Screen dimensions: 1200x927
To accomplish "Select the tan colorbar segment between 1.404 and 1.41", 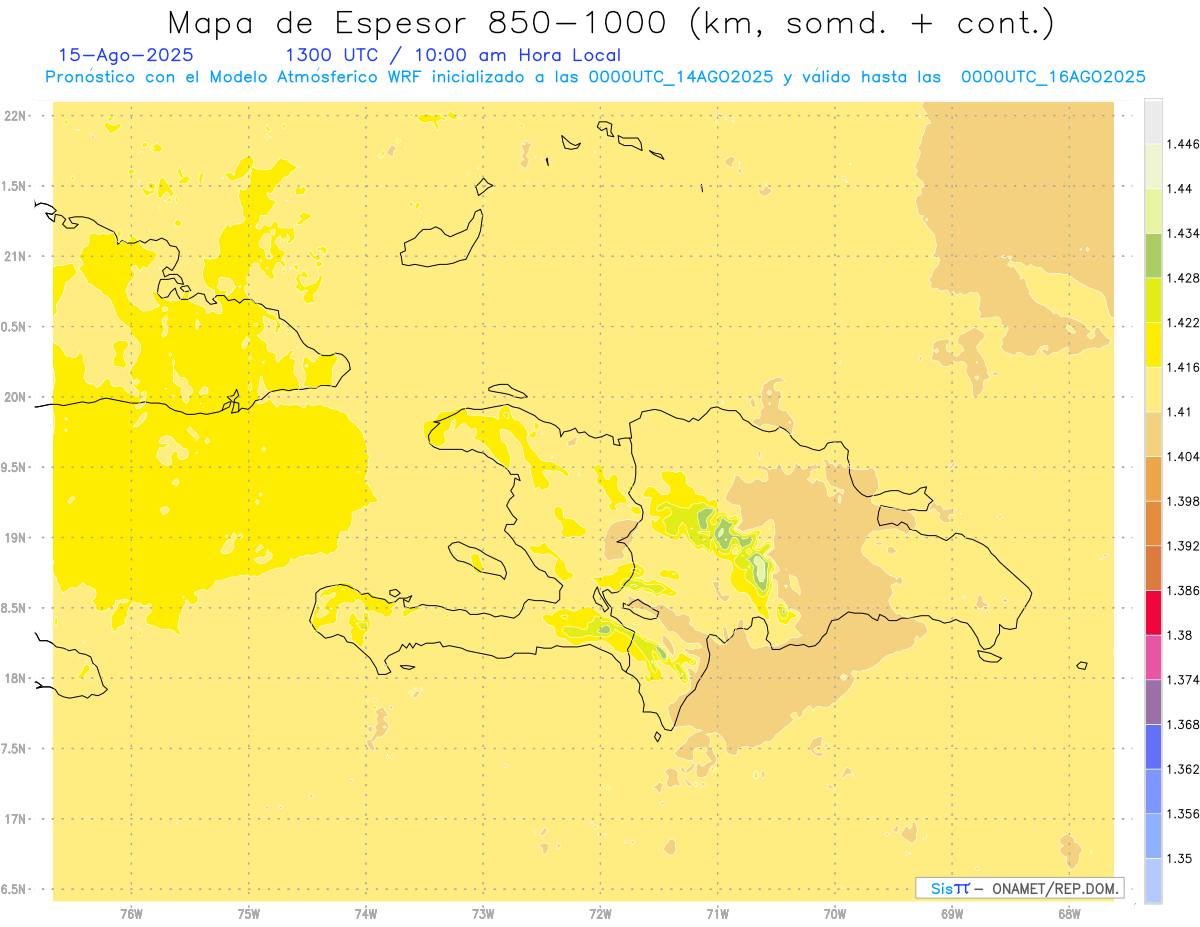I will point(1153,434).
